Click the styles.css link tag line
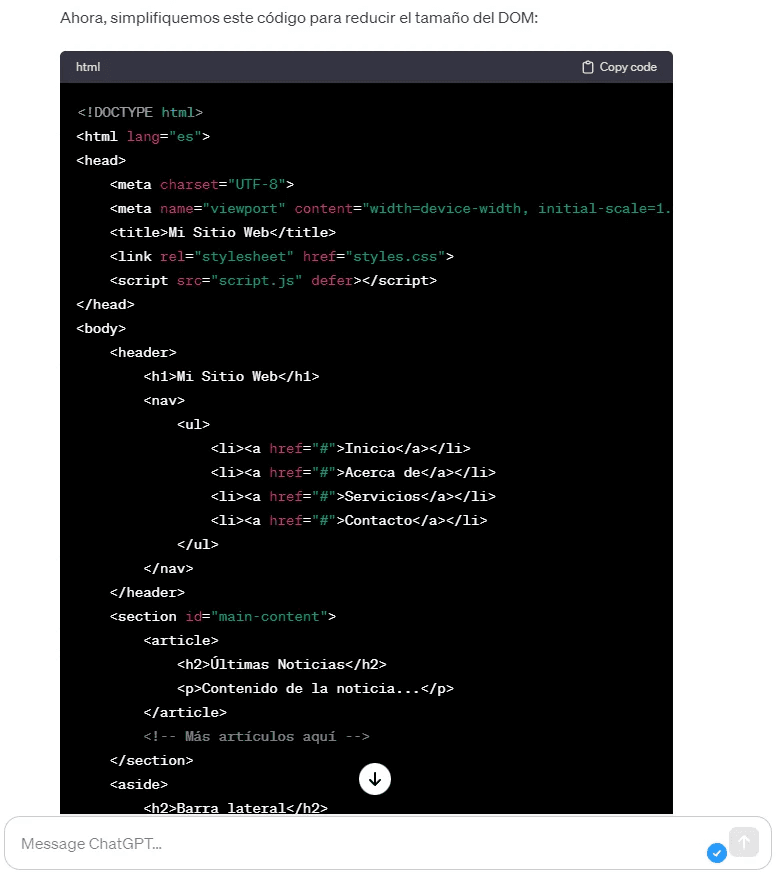 tap(281, 256)
